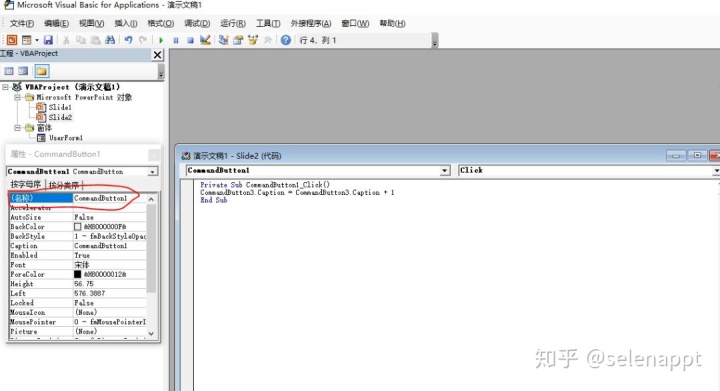Collapse the Microsoft PowerPoint 对象 folder
This screenshot has width=720, height=391.
17,97
